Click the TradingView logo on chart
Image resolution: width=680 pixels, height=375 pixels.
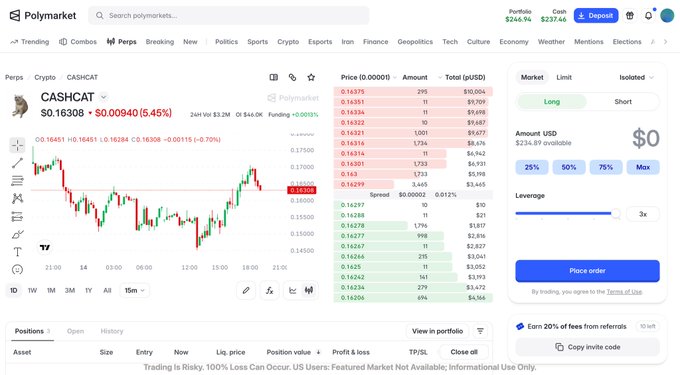(x=45, y=248)
